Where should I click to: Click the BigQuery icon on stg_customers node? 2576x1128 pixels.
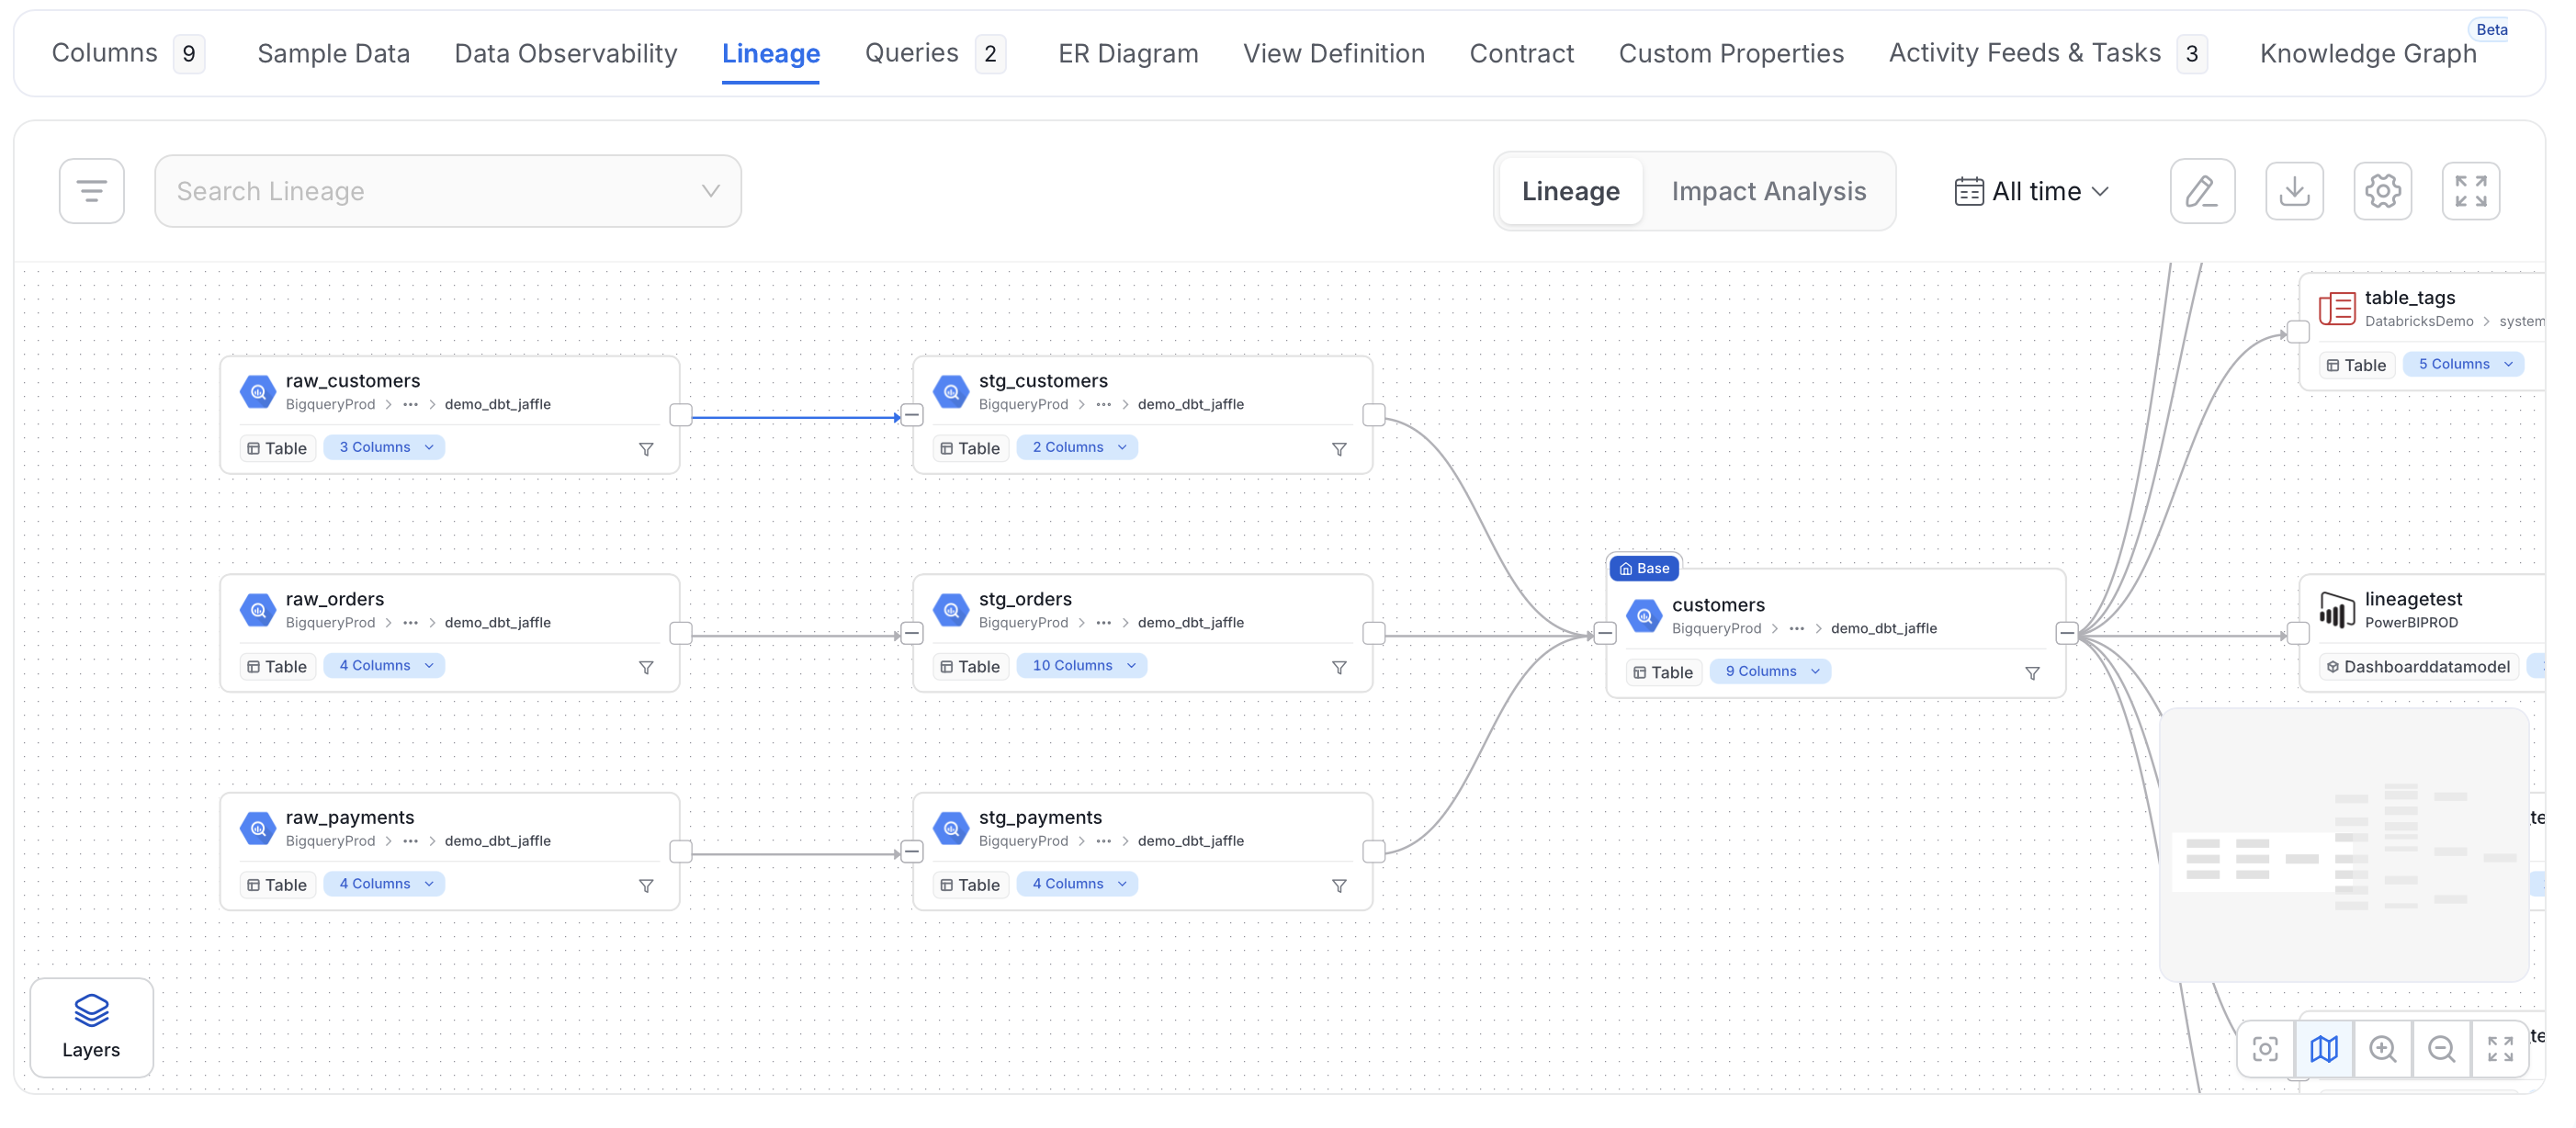[x=951, y=392]
